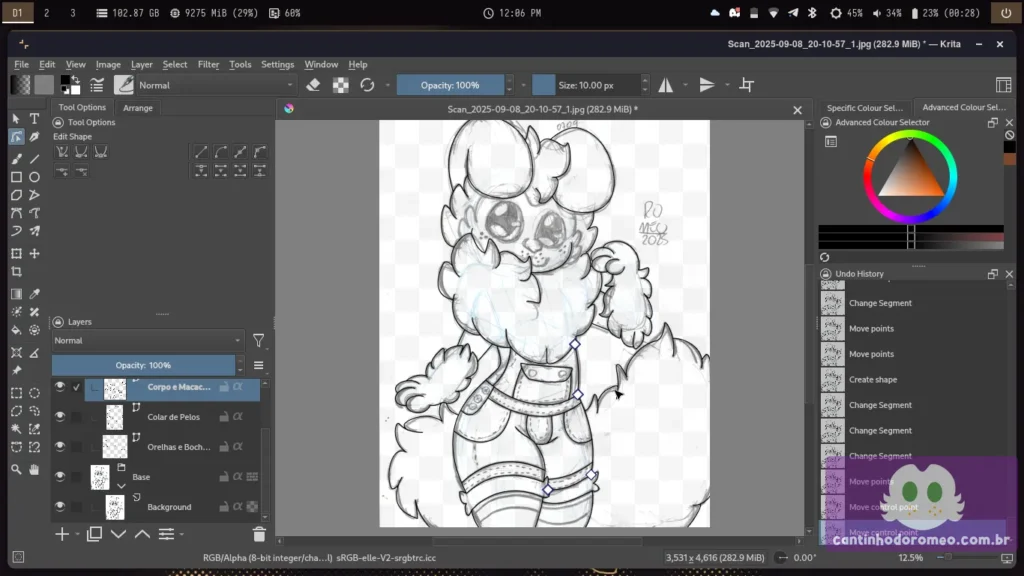
Task: Open the Window menu
Action: [321, 65]
